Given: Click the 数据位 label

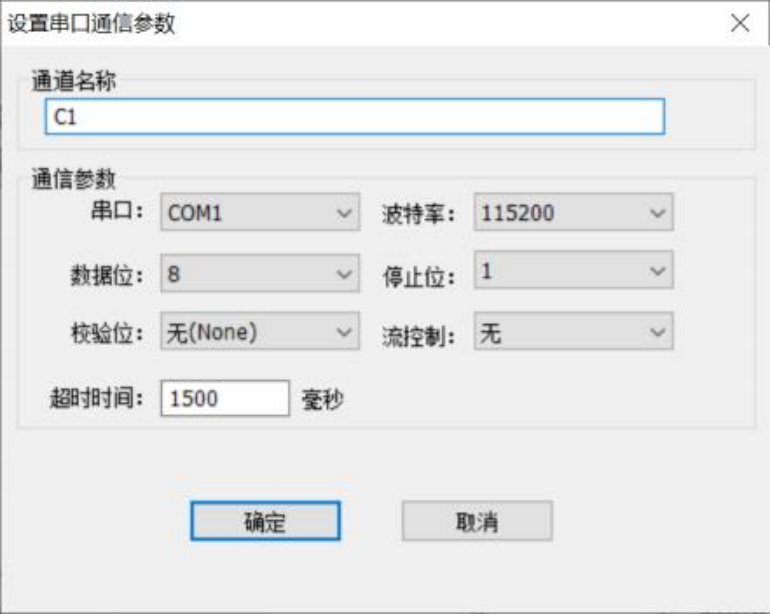Looking at the screenshot, I should pyautogui.click(x=108, y=275).
